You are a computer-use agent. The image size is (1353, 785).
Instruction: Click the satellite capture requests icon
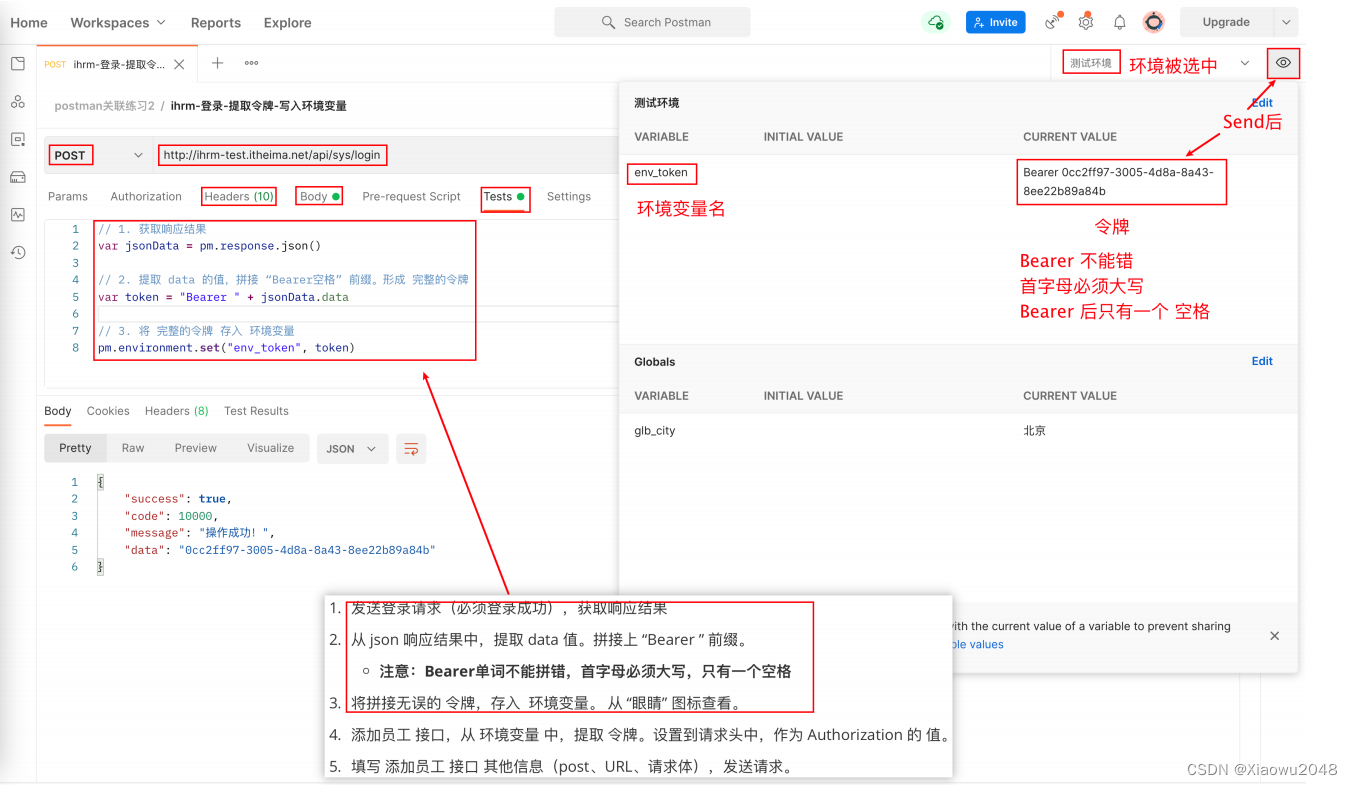click(1053, 22)
